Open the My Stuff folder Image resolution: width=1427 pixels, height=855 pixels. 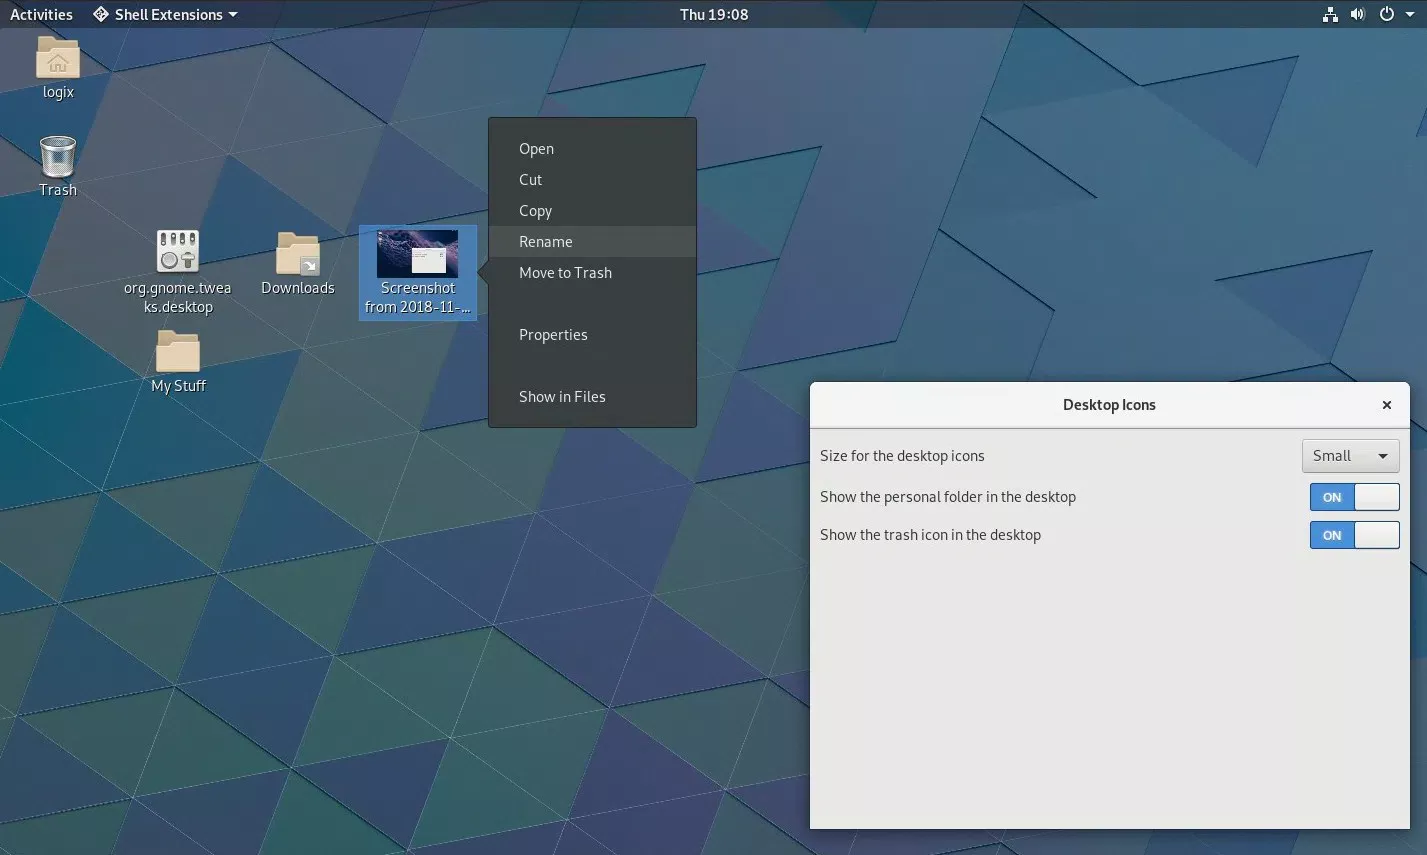point(177,352)
